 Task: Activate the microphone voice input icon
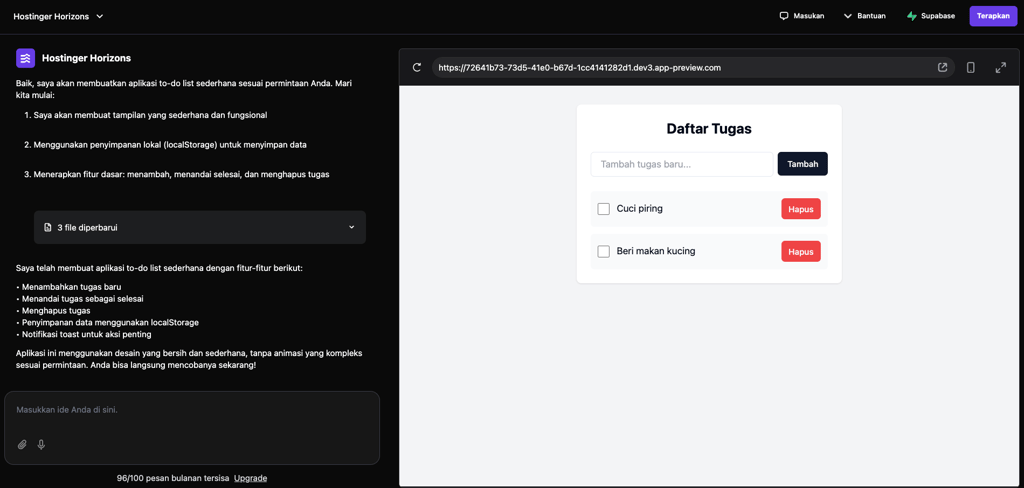click(x=41, y=445)
